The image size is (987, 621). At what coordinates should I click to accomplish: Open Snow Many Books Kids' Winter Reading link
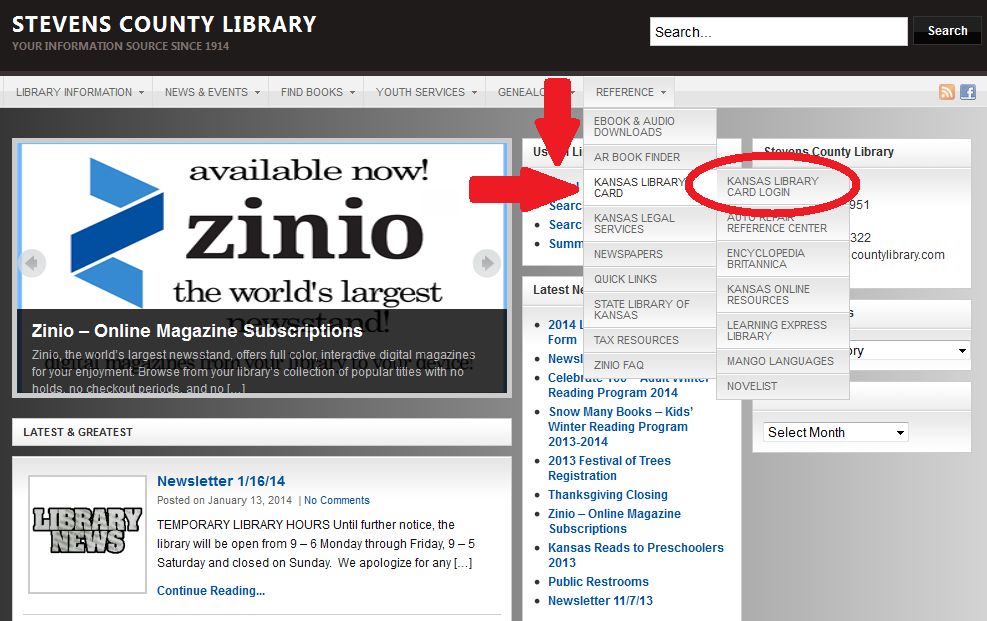[620, 427]
